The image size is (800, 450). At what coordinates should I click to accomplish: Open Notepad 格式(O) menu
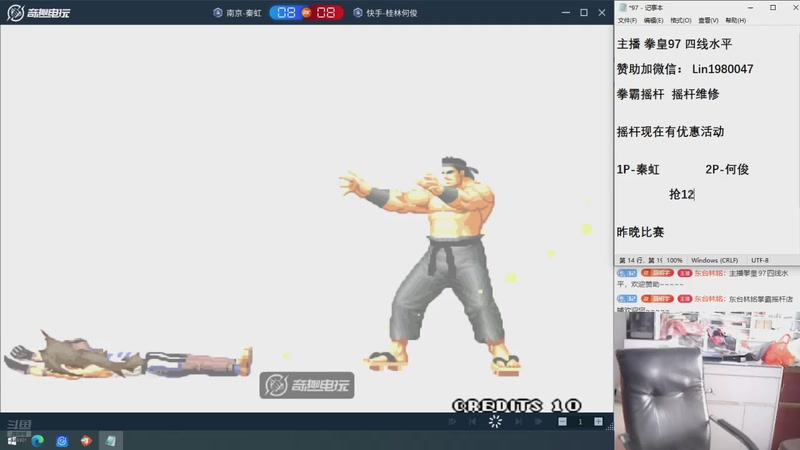click(x=681, y=20)
